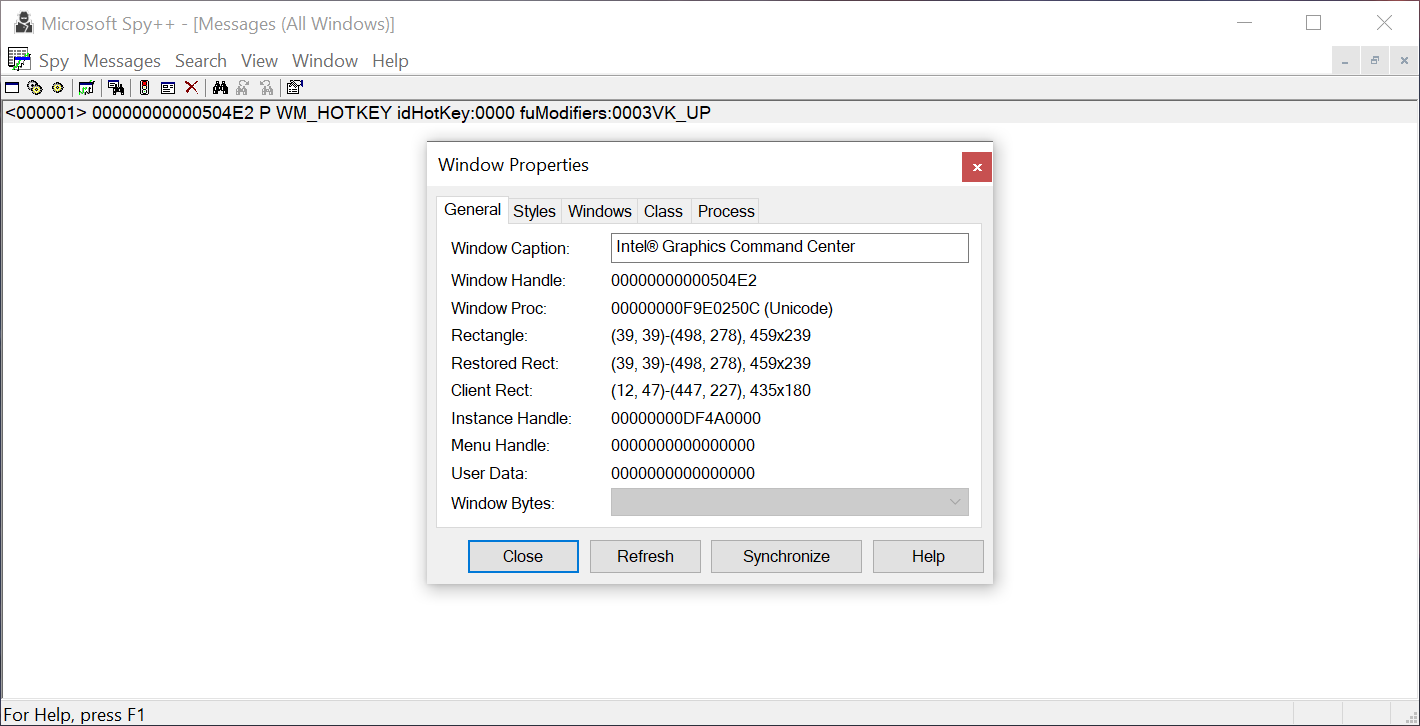The width and height of the screenshot is (1420, 726).
Task: Click the Close button in Window Properties
Action: tap(523, 556)
